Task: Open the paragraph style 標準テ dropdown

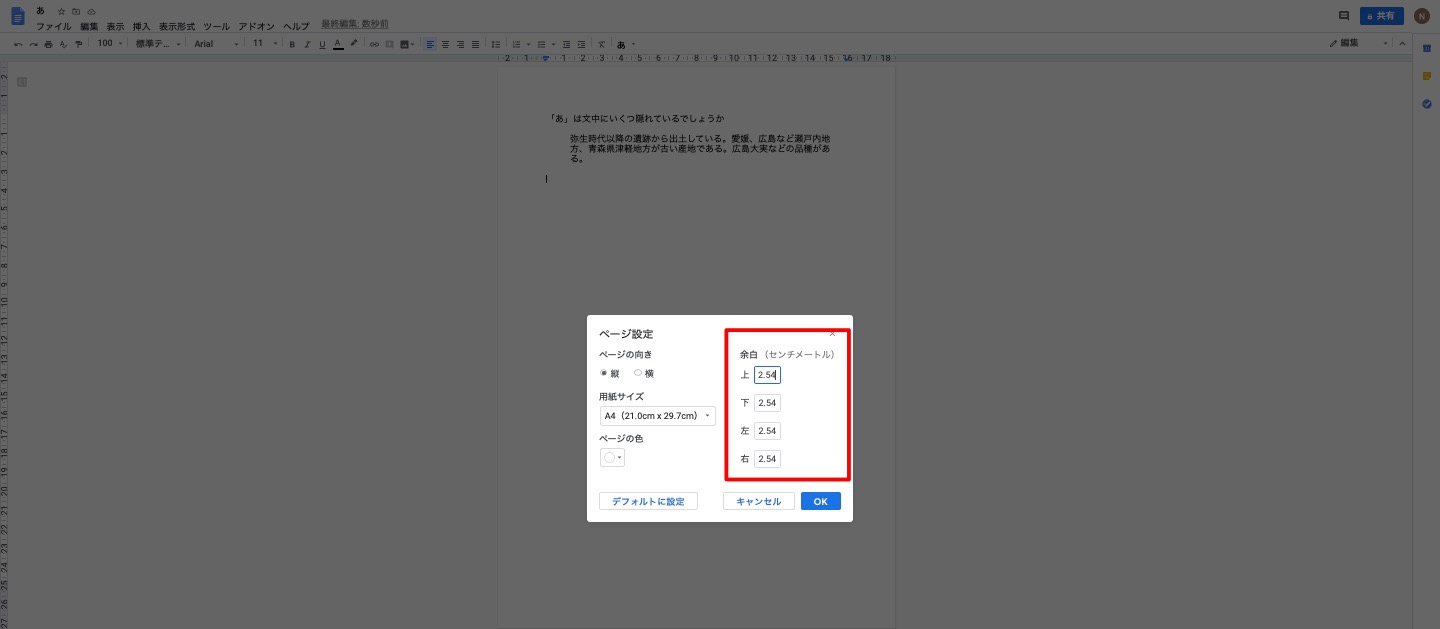Action: (159, 44)
